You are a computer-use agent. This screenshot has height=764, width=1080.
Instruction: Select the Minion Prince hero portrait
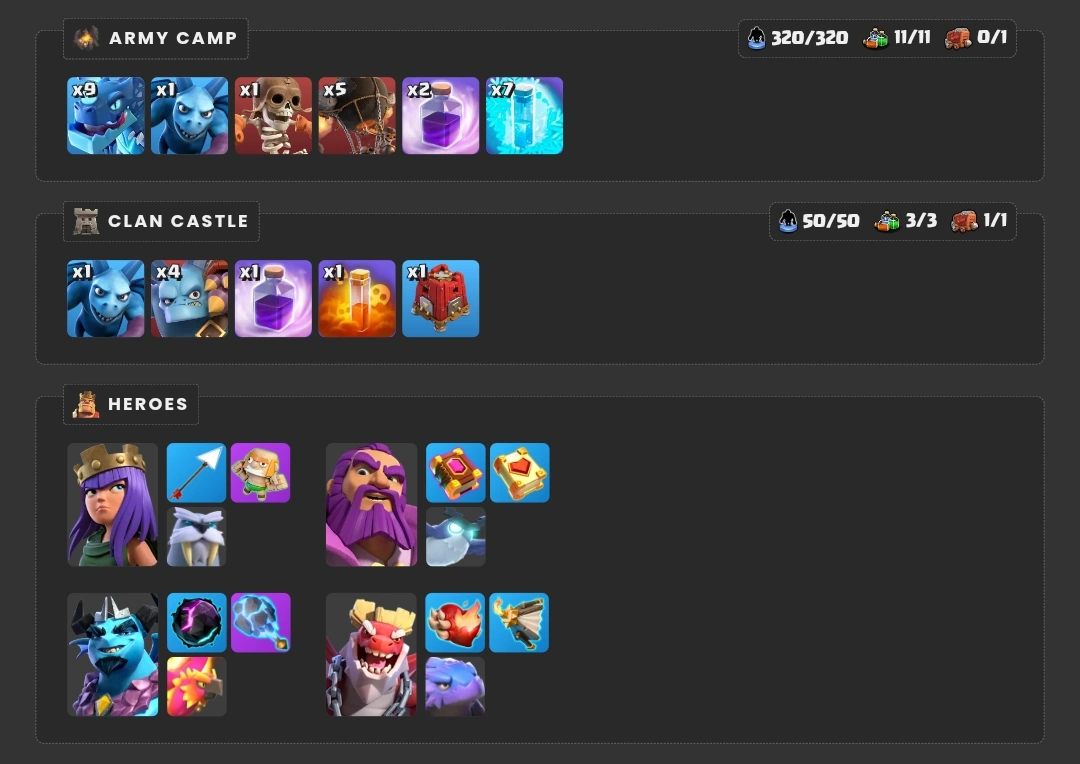[x=113, y=654]
